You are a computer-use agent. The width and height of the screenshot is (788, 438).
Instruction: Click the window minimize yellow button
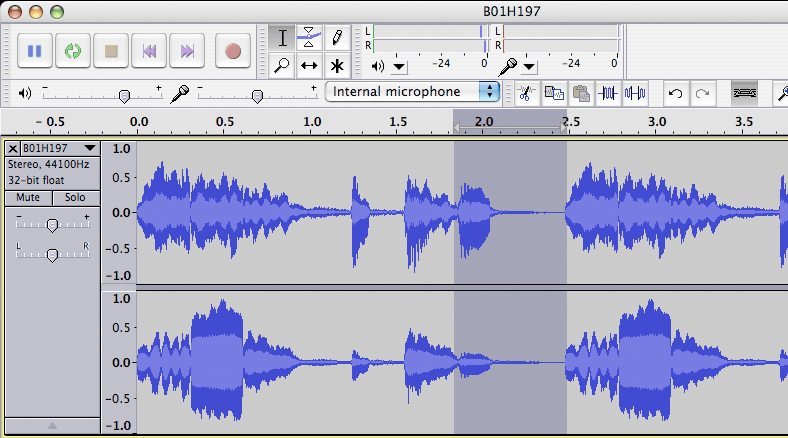(x=36, y=12)
